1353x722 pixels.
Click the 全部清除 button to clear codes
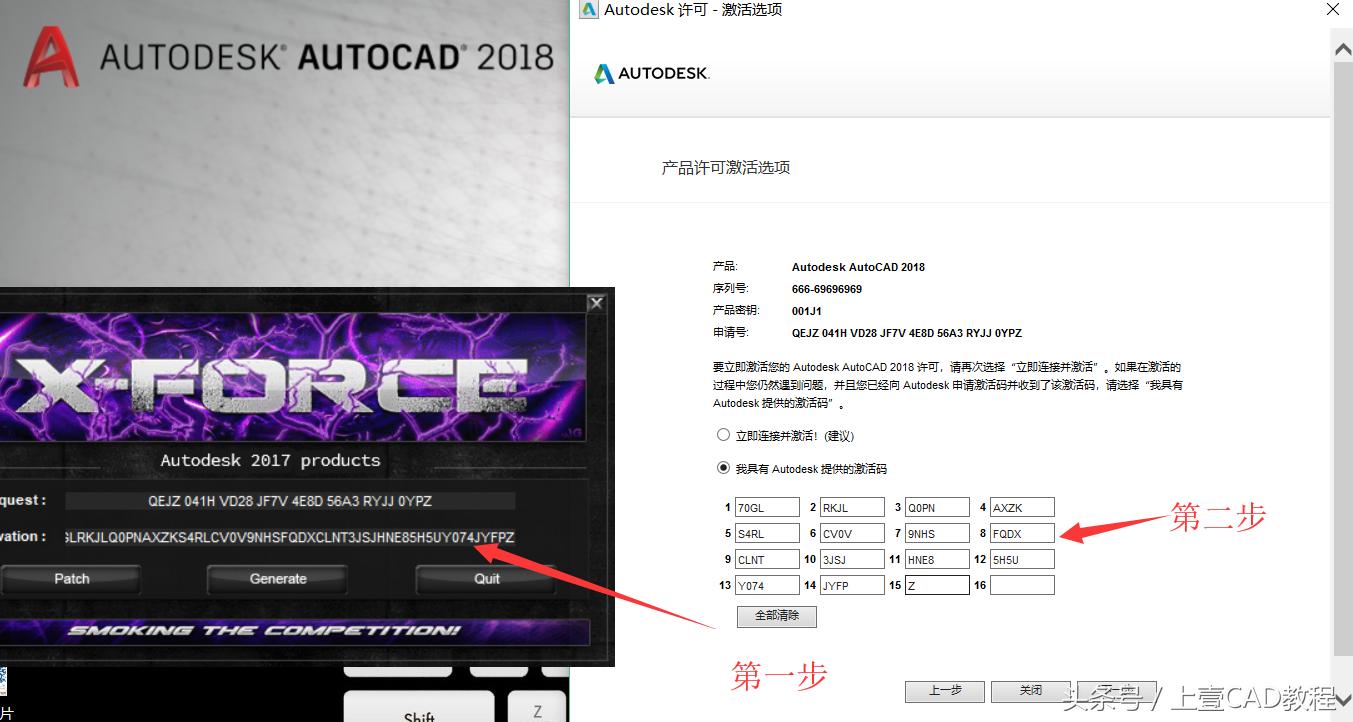(776, 616)
